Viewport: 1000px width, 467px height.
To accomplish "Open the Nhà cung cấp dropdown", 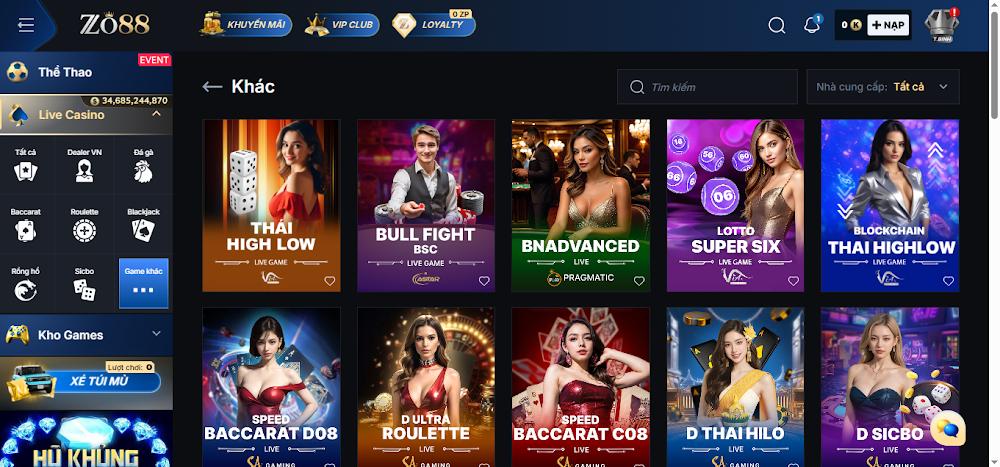I will (x=883, y=87).
